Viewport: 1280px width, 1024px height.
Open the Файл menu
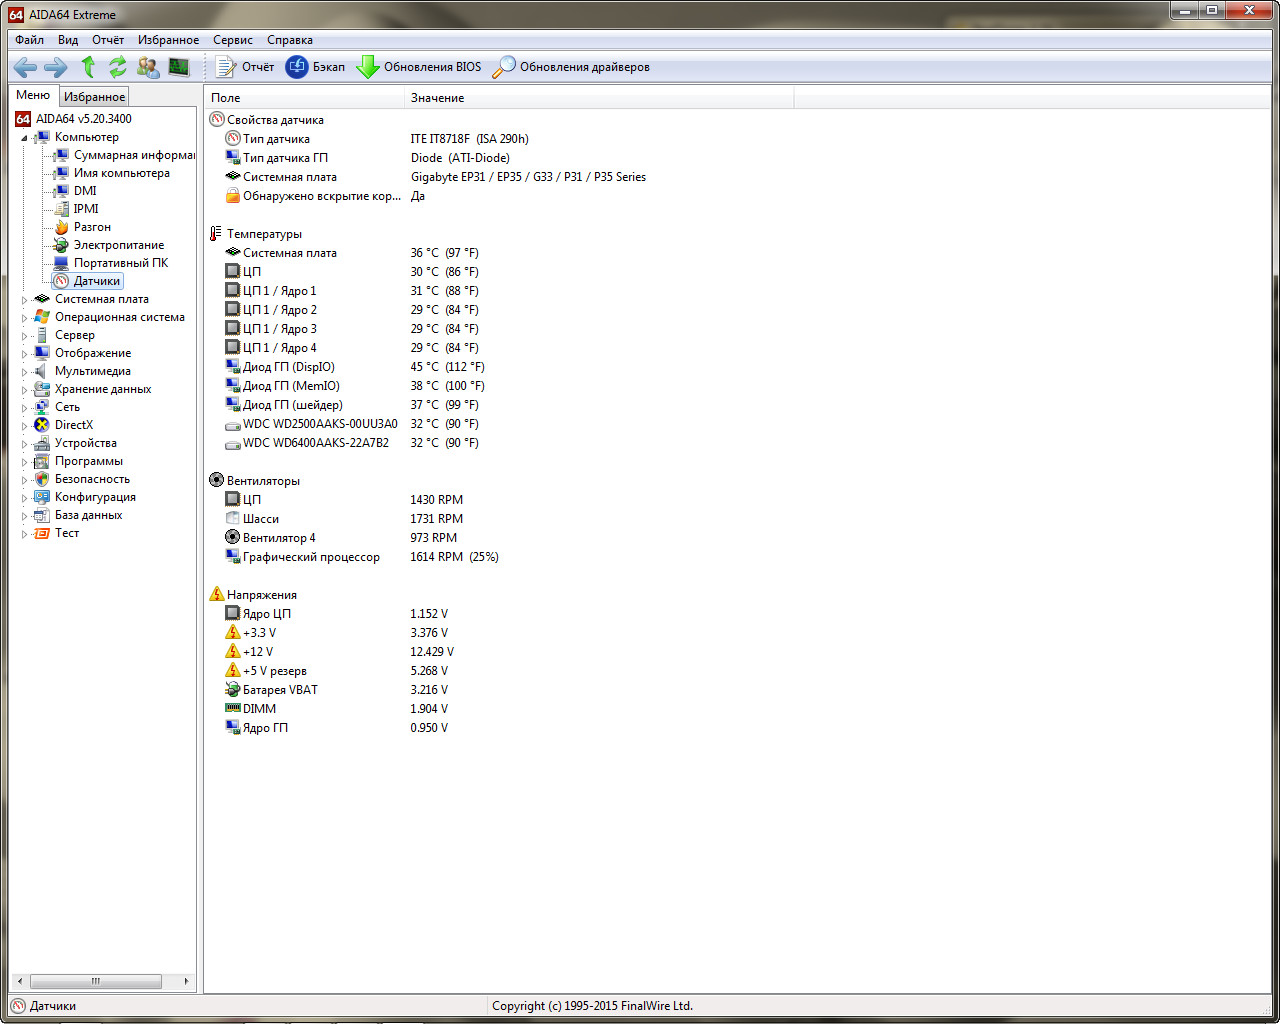30,40
